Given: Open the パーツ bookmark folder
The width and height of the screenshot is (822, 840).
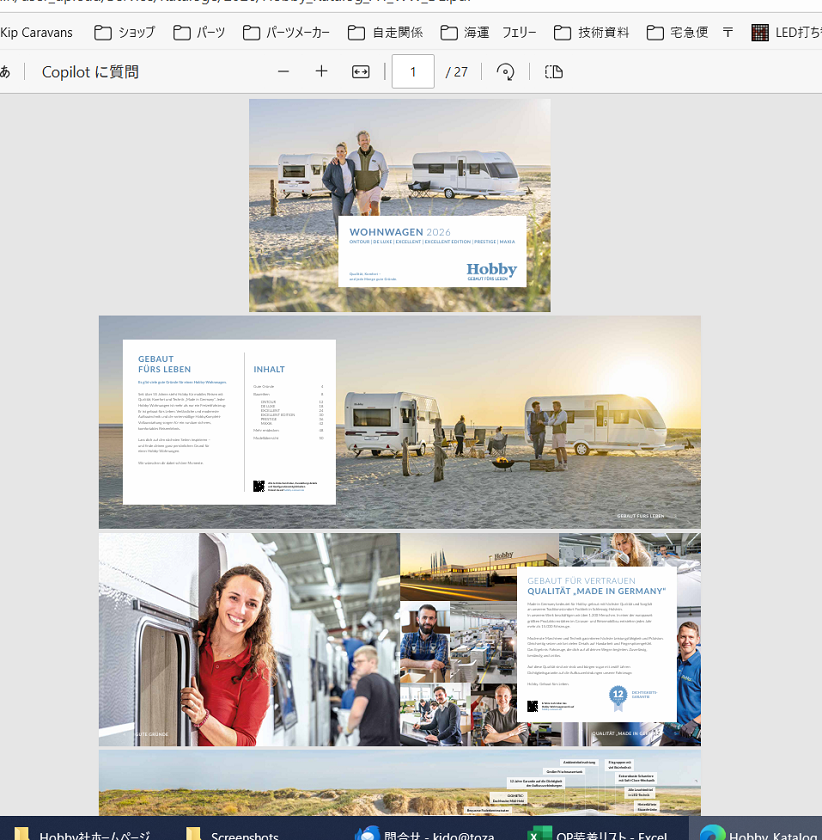Looking at the screenshot, I should point(199,33).
